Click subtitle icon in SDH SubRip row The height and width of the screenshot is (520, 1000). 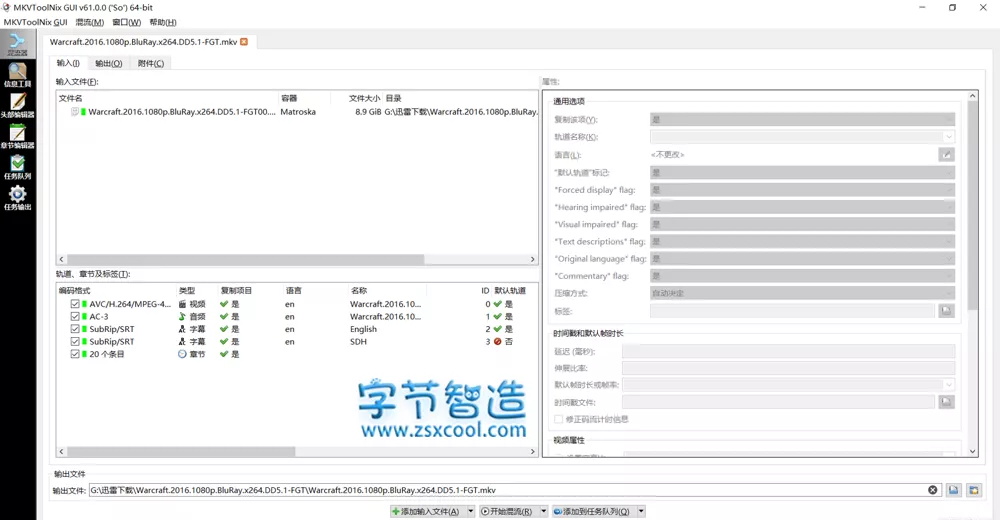182,341
